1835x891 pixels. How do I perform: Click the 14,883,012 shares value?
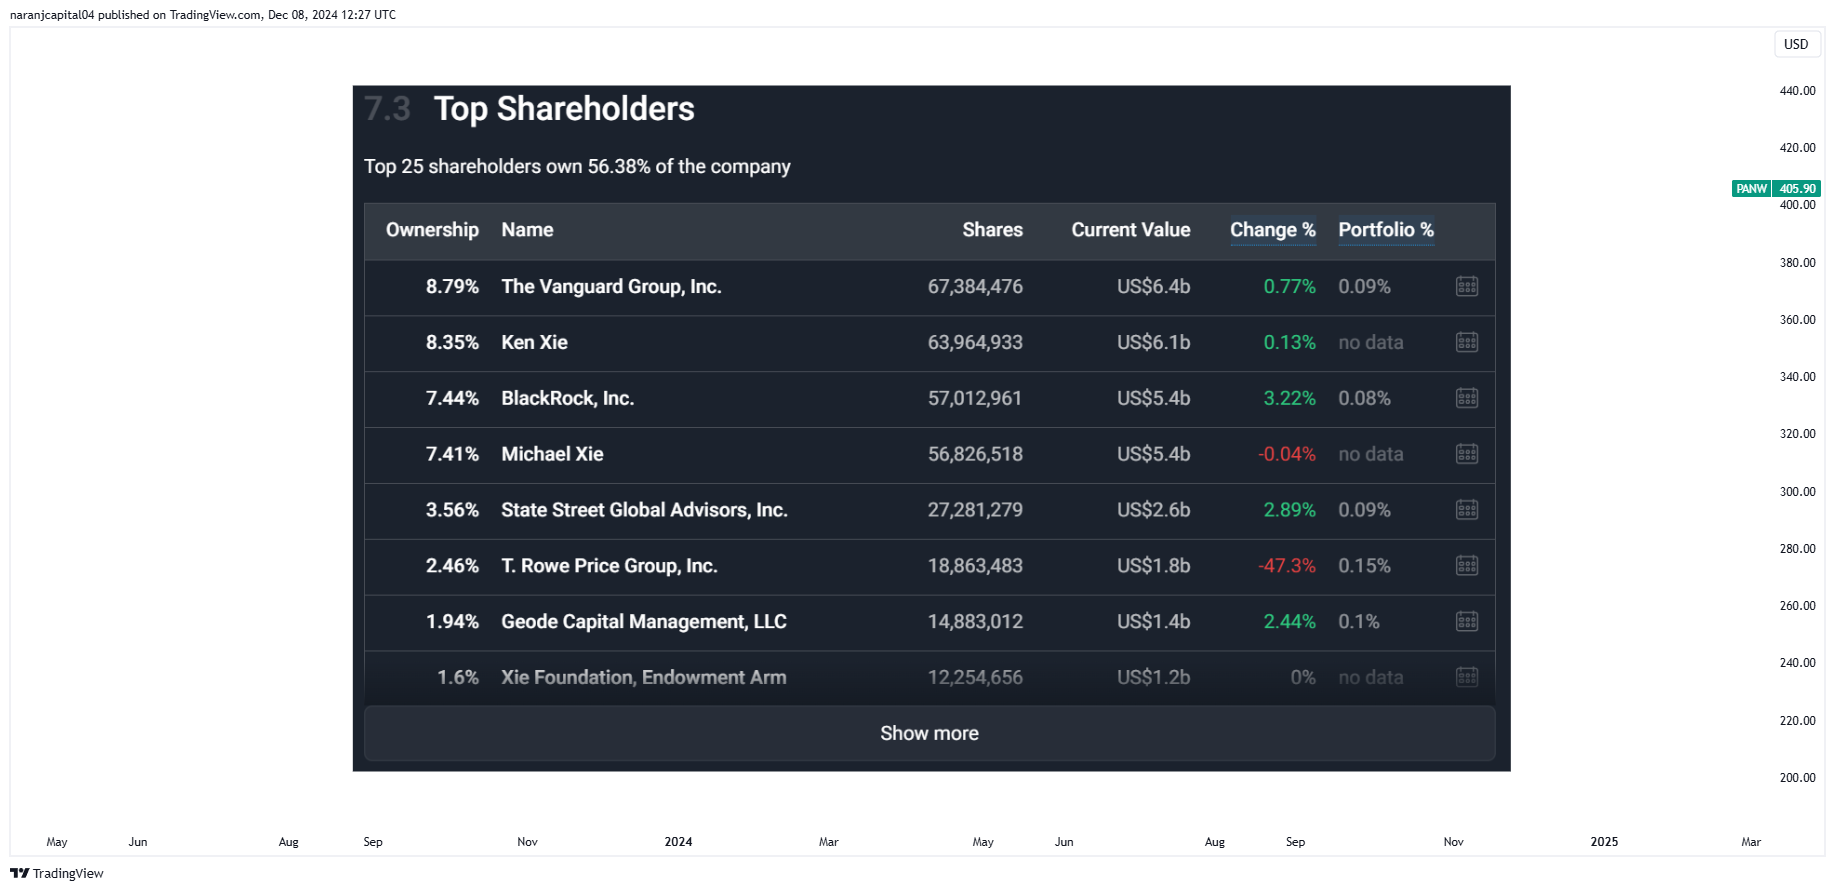pyautogui.click(x=975, y=622)
